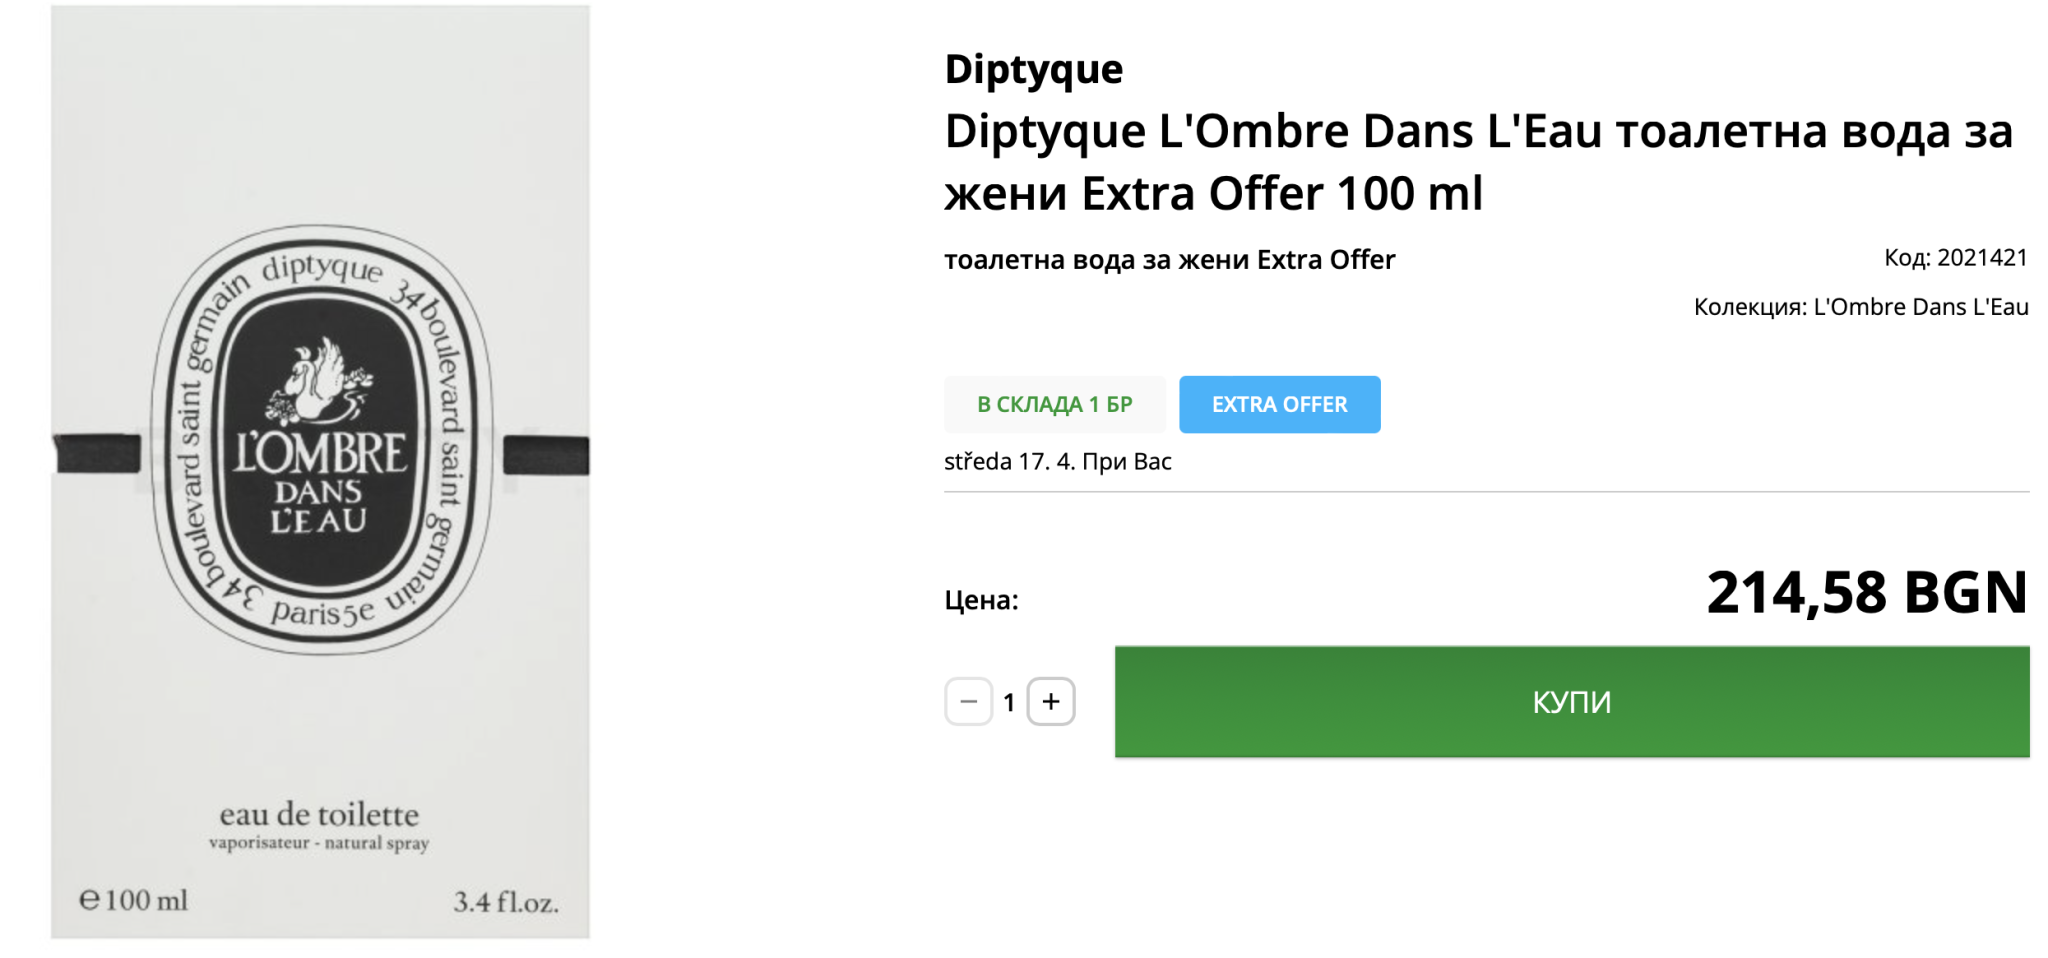
Task: Open the Diptyque brand heading
Action: pyautogui.click(x=1033, y=69)
